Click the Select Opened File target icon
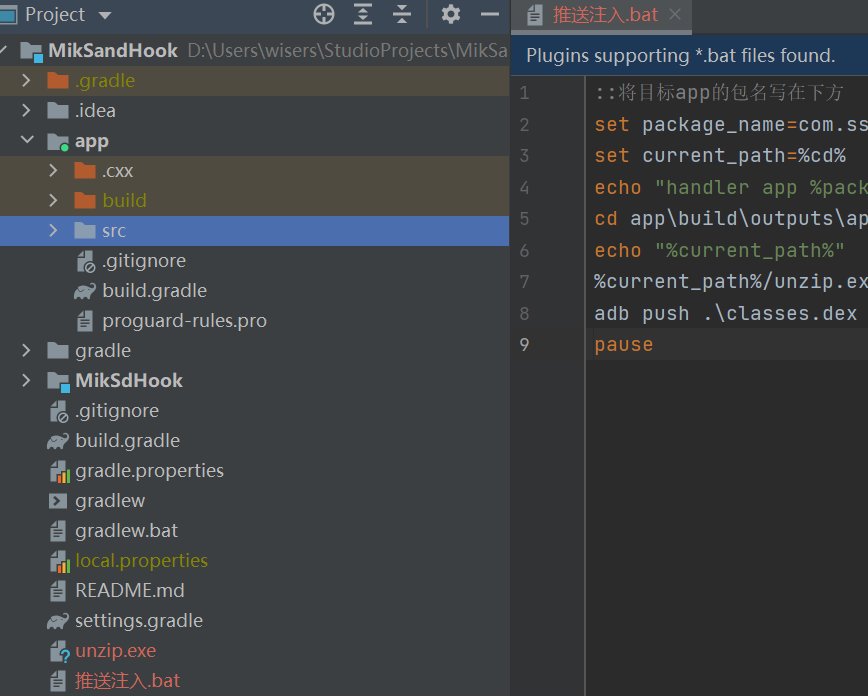The width and height of the screenshot is (868, 696). click(x=324, y=14)
